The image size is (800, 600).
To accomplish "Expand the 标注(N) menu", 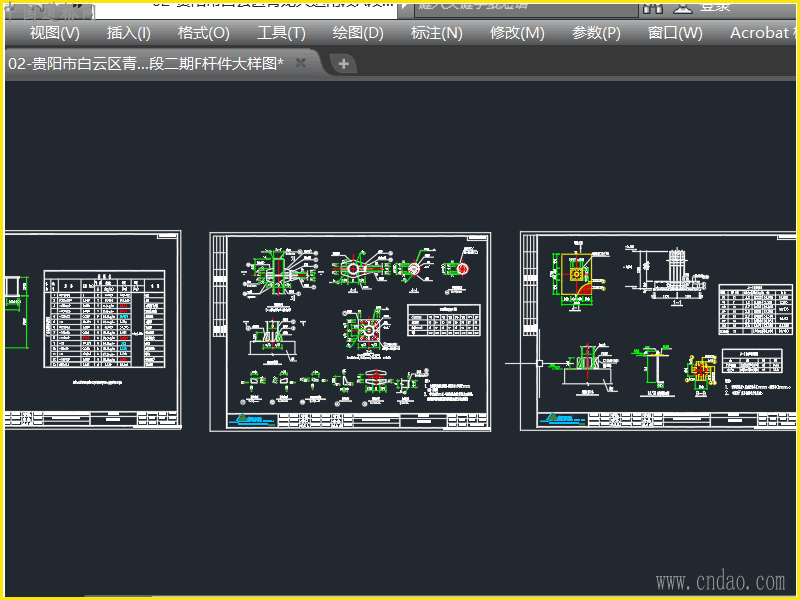I will 437,33.
